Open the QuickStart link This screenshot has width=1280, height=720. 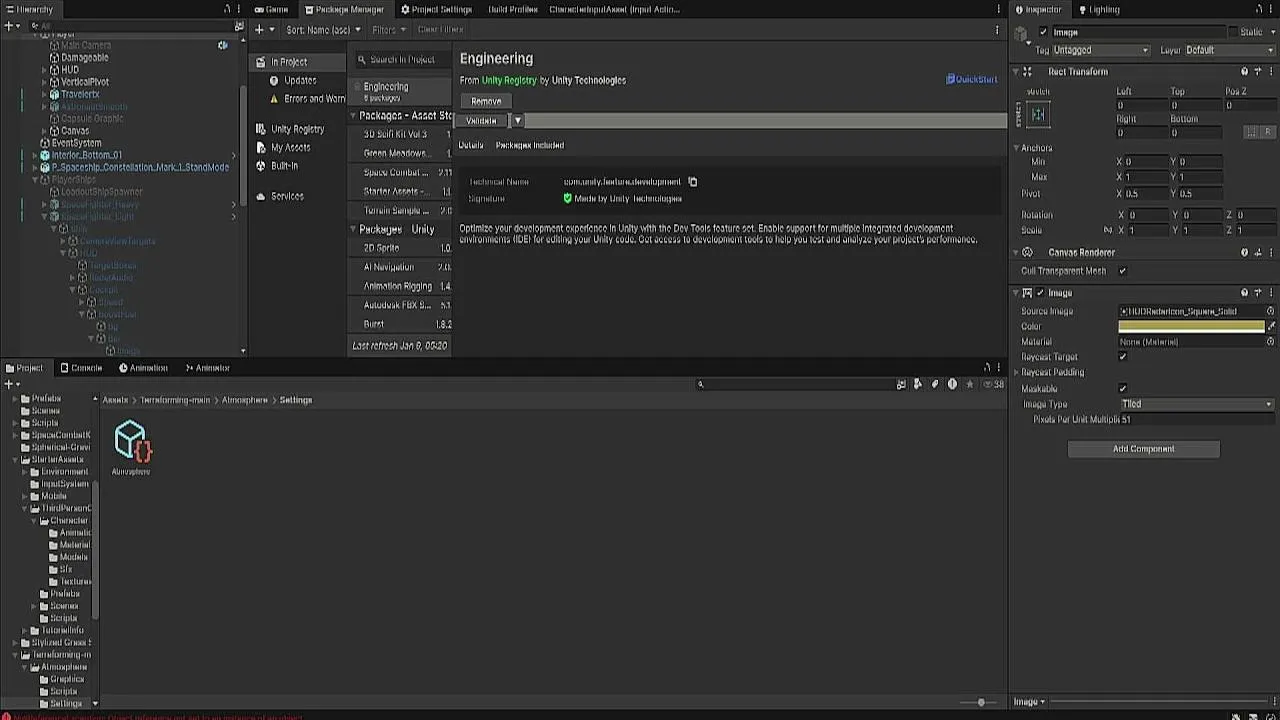click(972, 79)
